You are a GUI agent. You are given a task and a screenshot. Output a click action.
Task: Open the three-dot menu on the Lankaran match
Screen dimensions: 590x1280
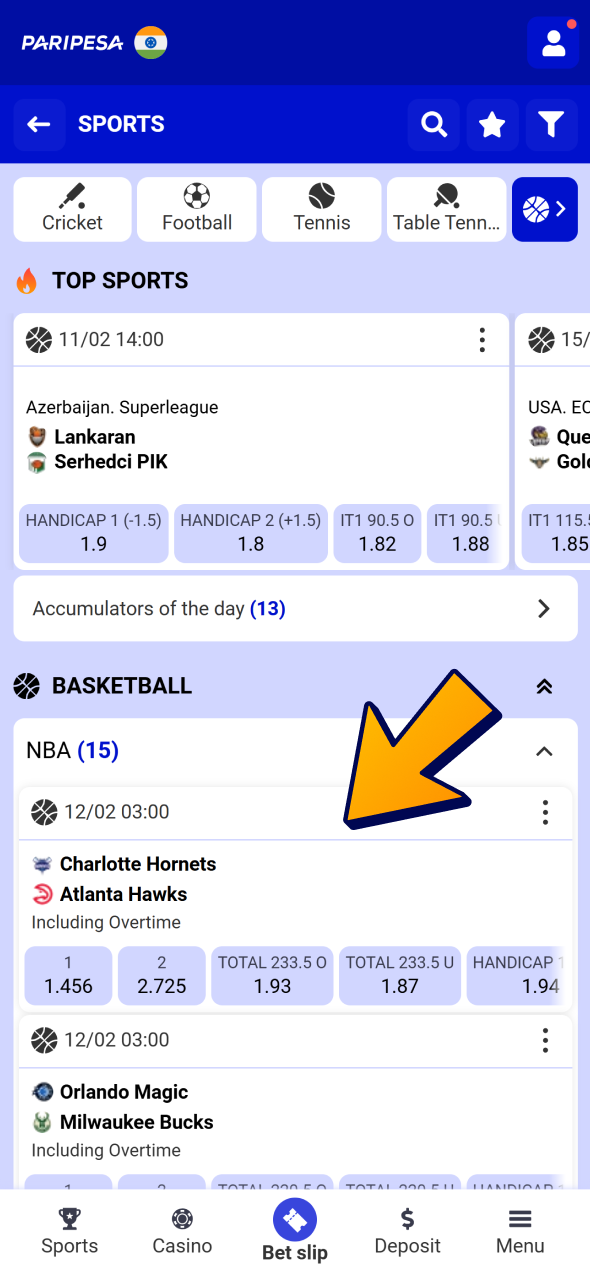coord(482,340)
